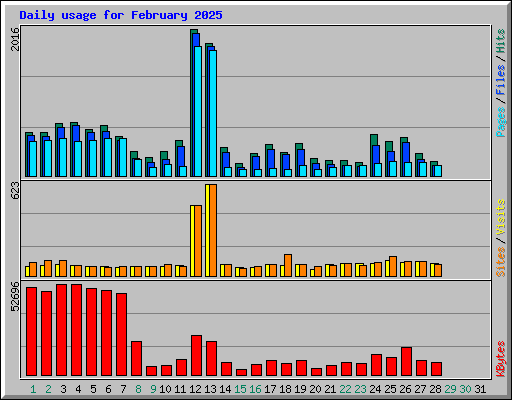
Task: Click day 22 on the x-axis
Action: [345, 389]
